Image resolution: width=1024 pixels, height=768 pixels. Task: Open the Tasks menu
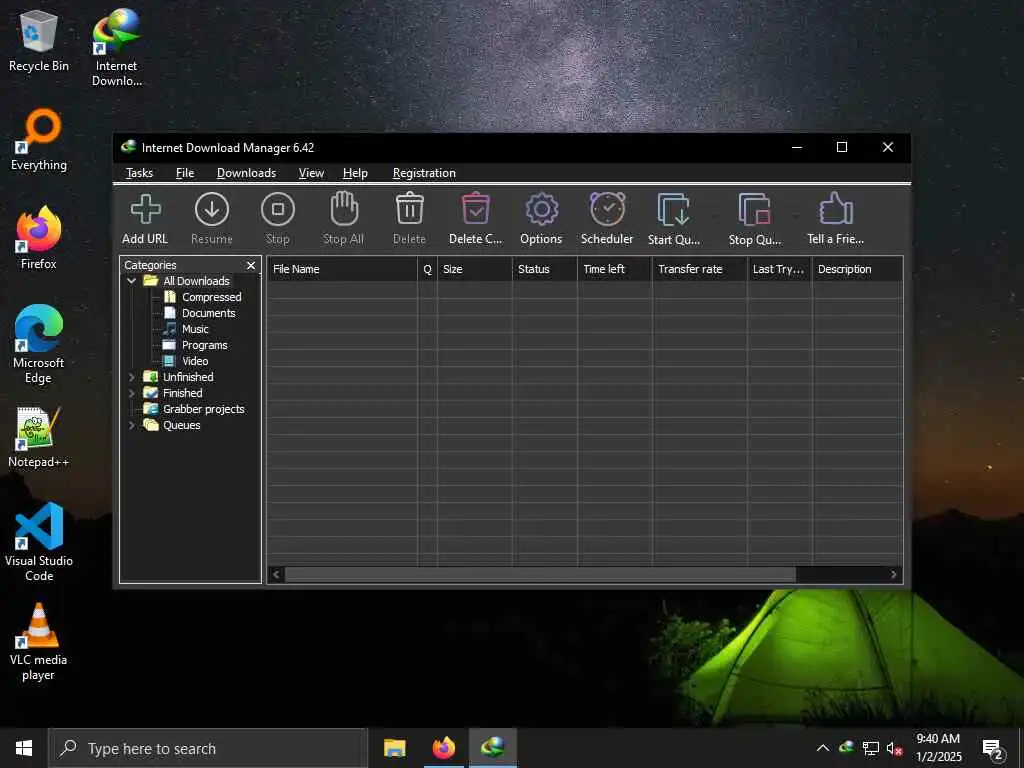click(139, 173)
